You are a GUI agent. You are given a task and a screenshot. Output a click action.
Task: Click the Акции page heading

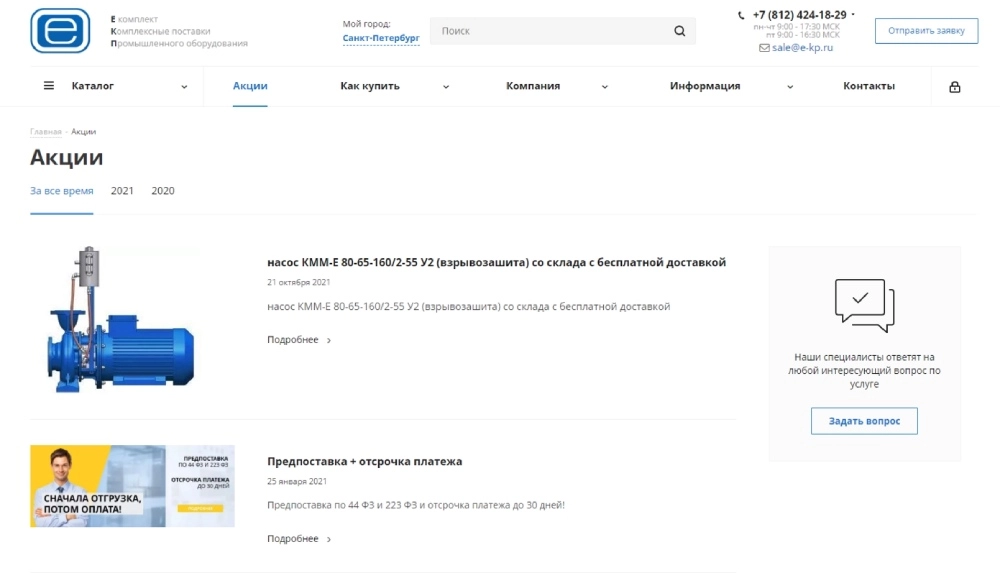pyautogui.click(x=66, y=157)
